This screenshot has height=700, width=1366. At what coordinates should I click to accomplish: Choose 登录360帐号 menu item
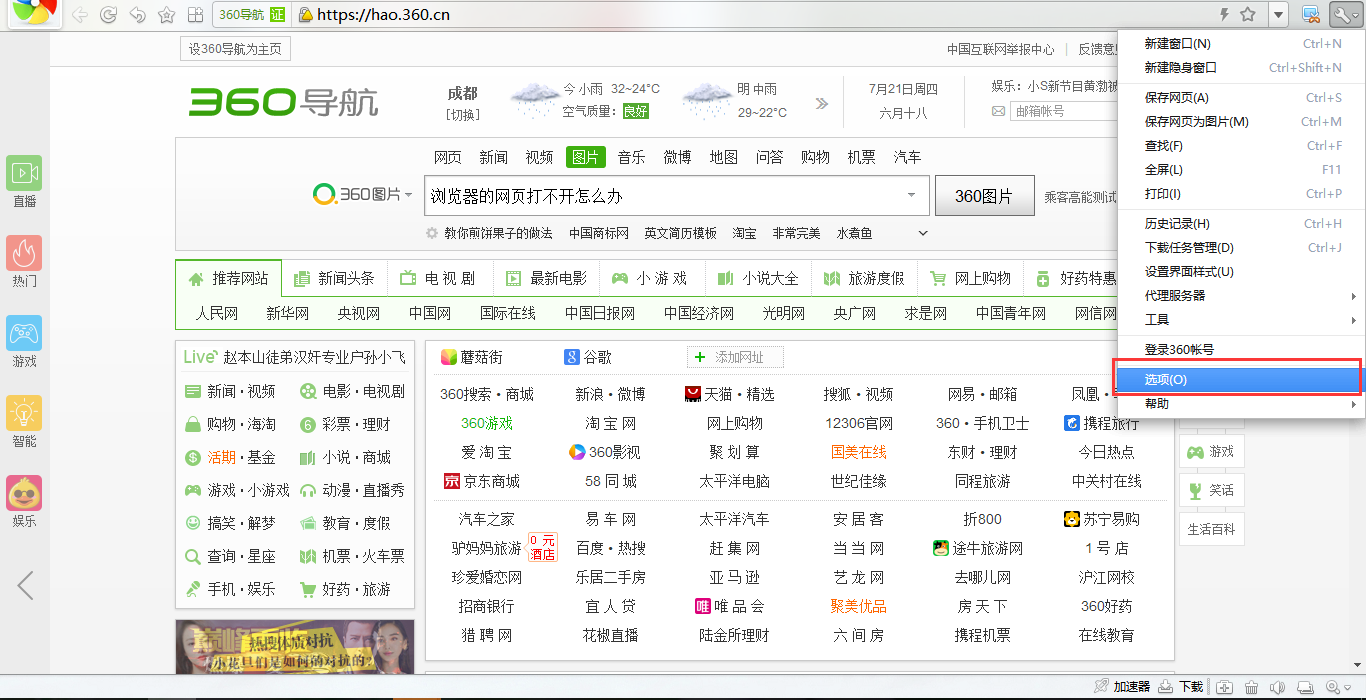pos(1239,350)
